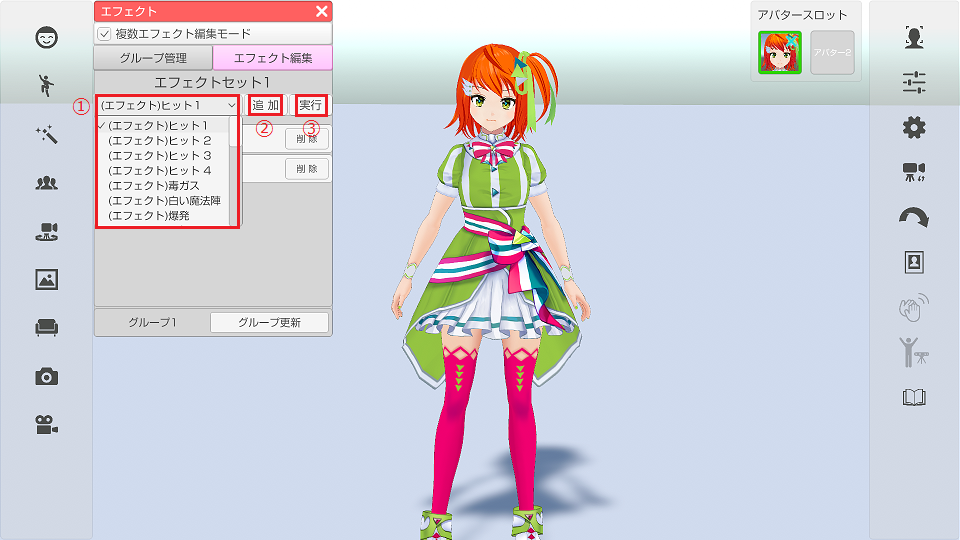Screen dimensions: 960x540
Task: Close the エフェクト panel
Action: click(322, 11)
